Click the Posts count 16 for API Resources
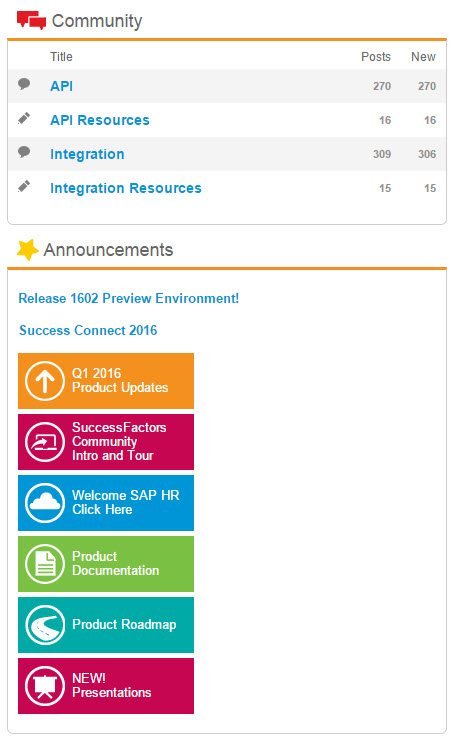This screenshot has height=736, width=475. (385, 121)
